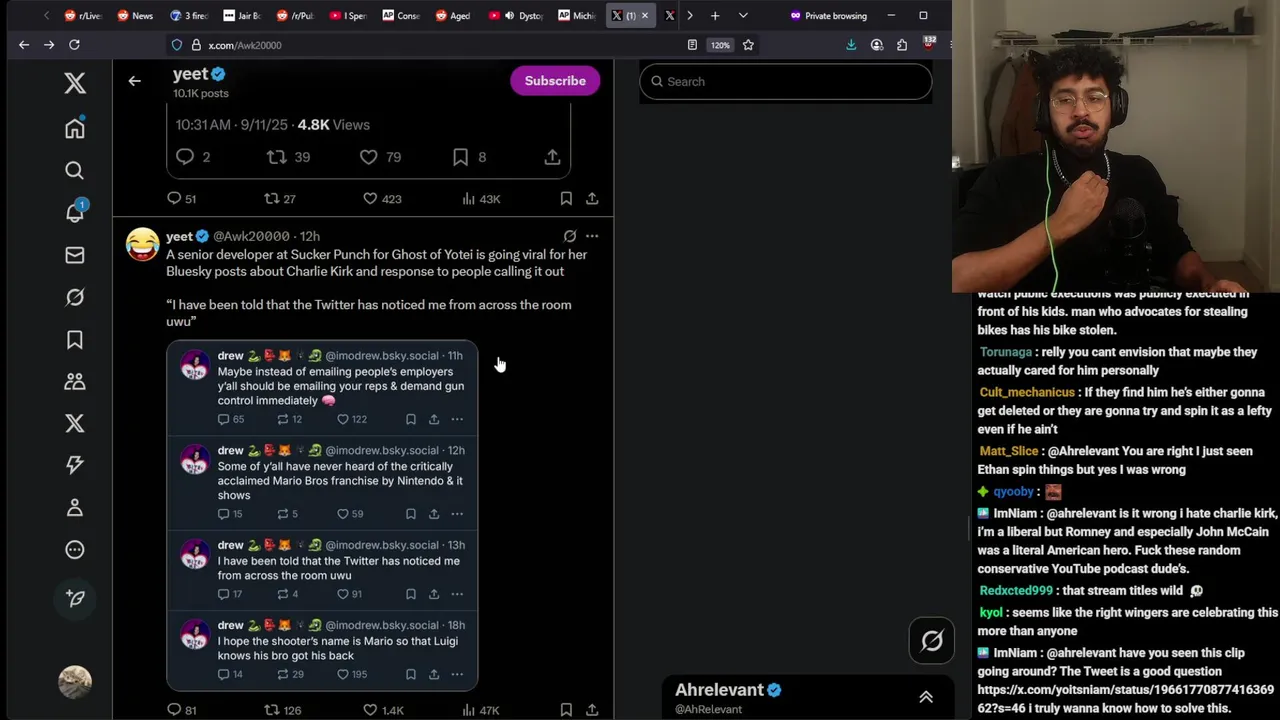Toggle reader view icon in address bar
1280x720 pixels.
pos(692,45)
